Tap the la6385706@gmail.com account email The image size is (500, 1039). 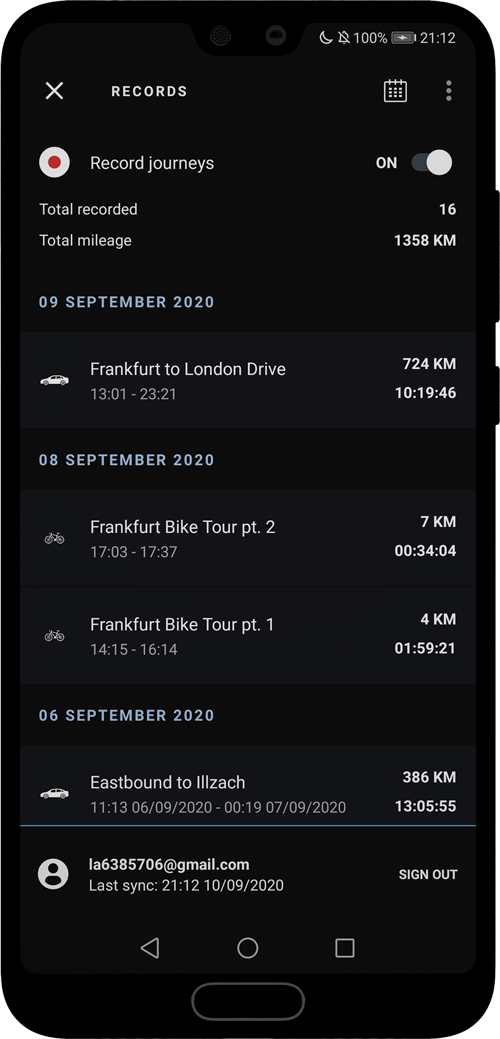pyautogui.click(x=169, y=864)
